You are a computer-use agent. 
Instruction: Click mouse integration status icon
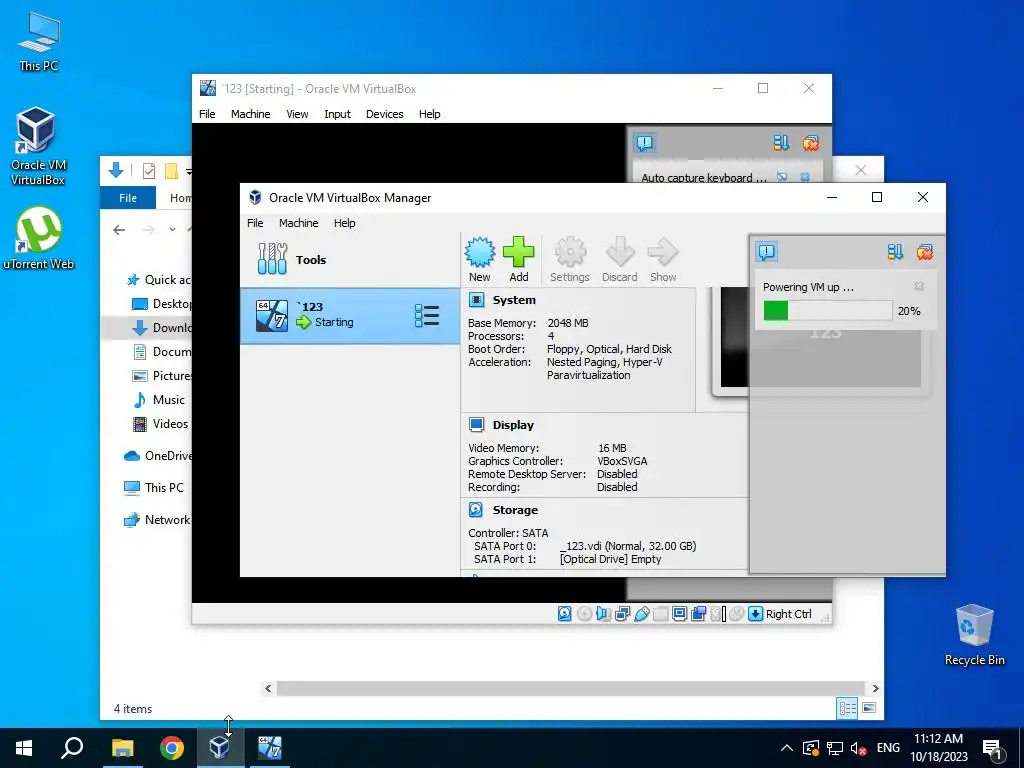(737, 614)
